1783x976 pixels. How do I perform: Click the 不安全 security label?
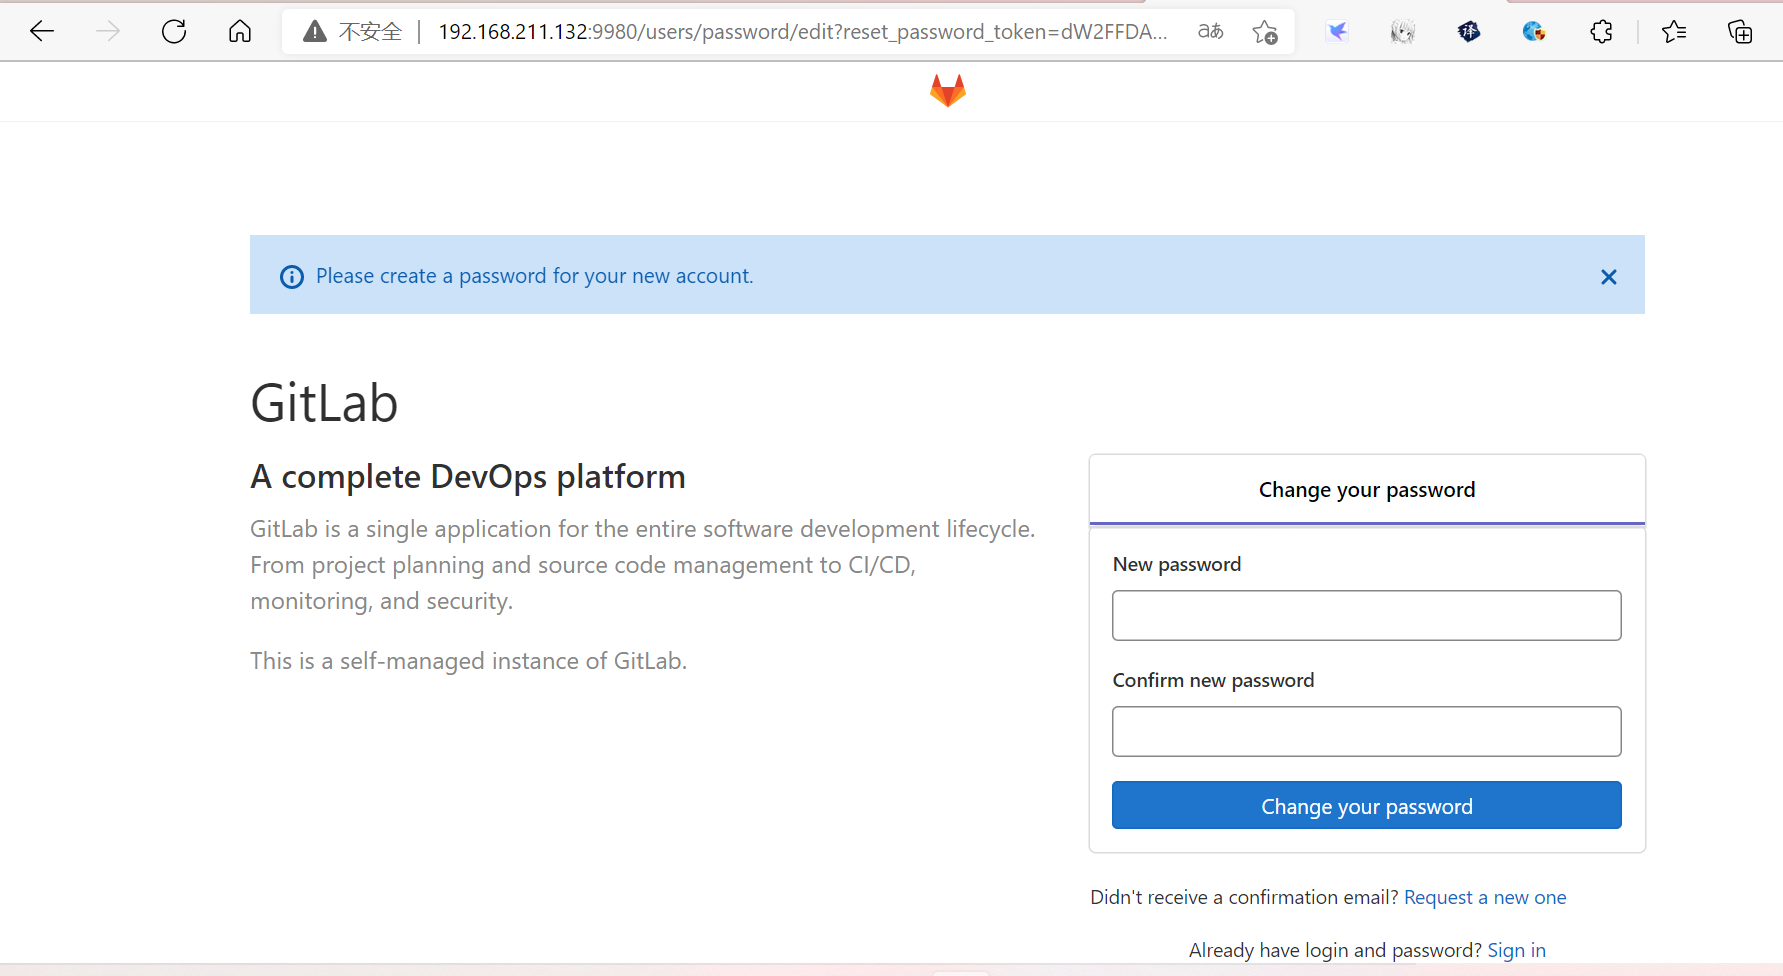370,32
